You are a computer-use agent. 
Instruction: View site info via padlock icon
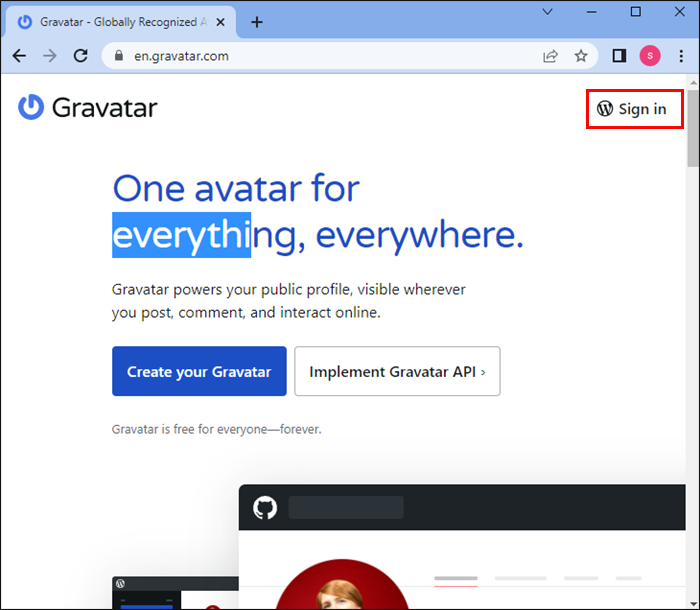(x=118, y=55)
